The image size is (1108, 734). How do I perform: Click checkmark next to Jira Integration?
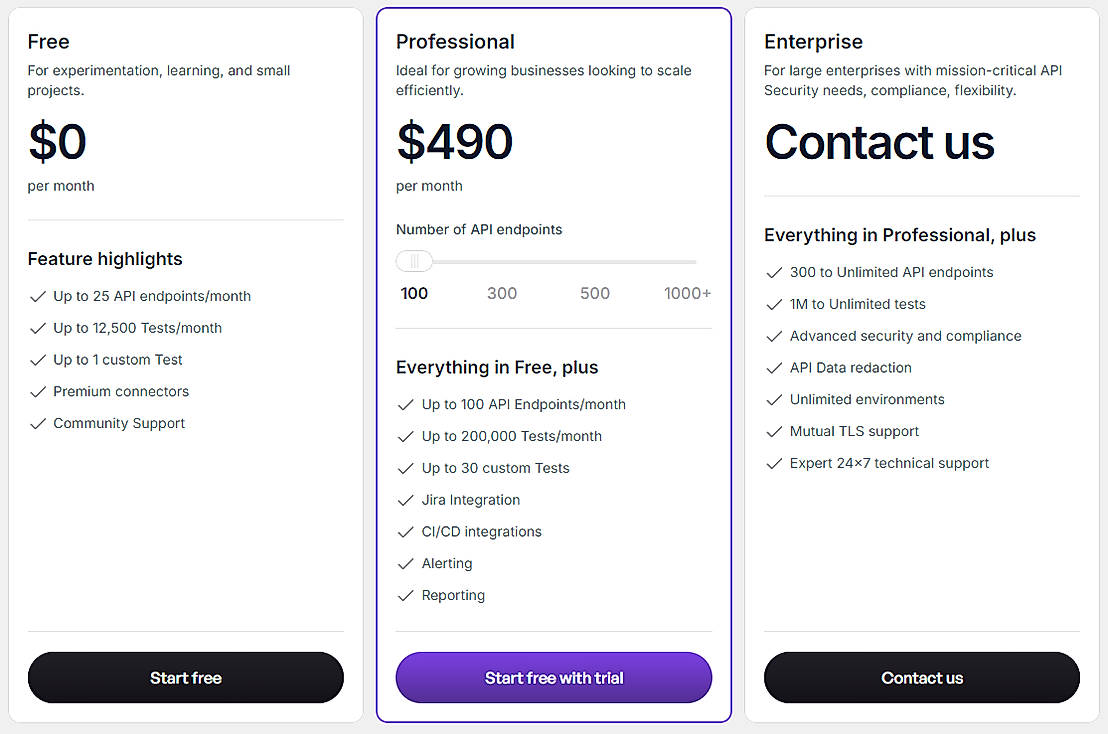[x=406, y=500]
